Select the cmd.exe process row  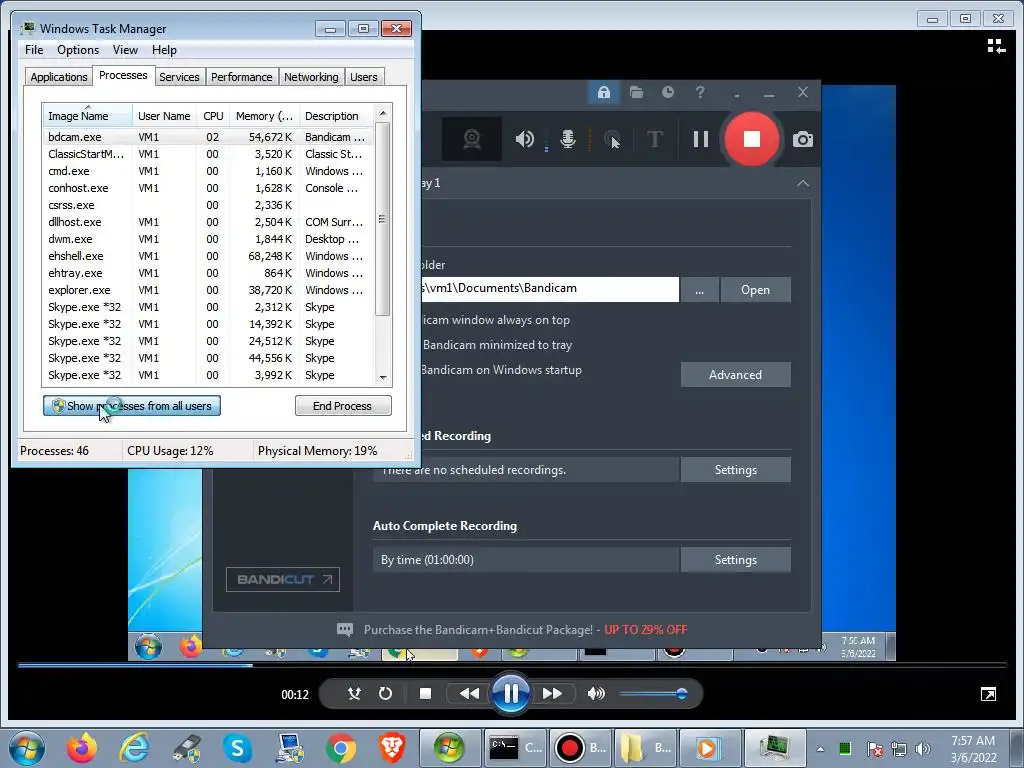pyautogui.click(x=208, y=171)
